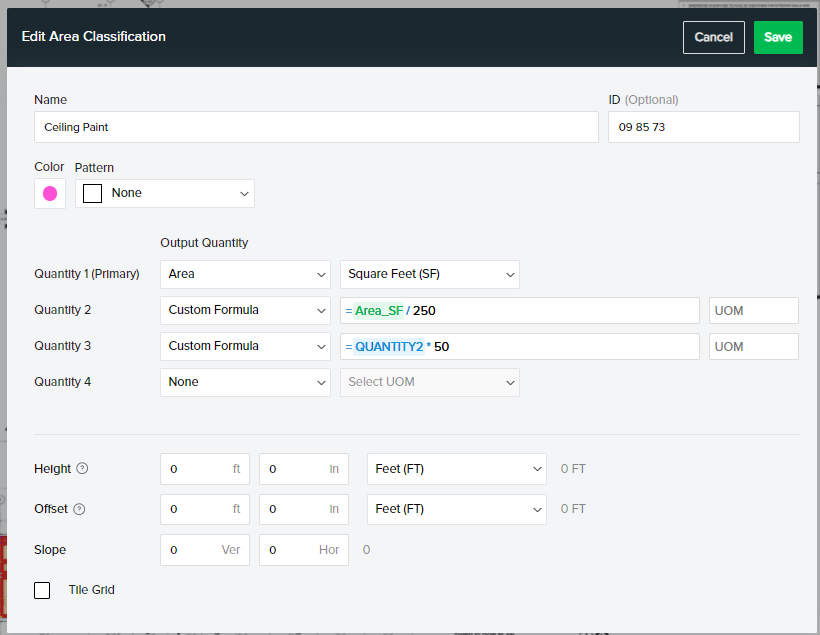Open the Height Feet (FT) unit dropdown
The width and height of the screenshot is (820, 635).
pos(456,469)
